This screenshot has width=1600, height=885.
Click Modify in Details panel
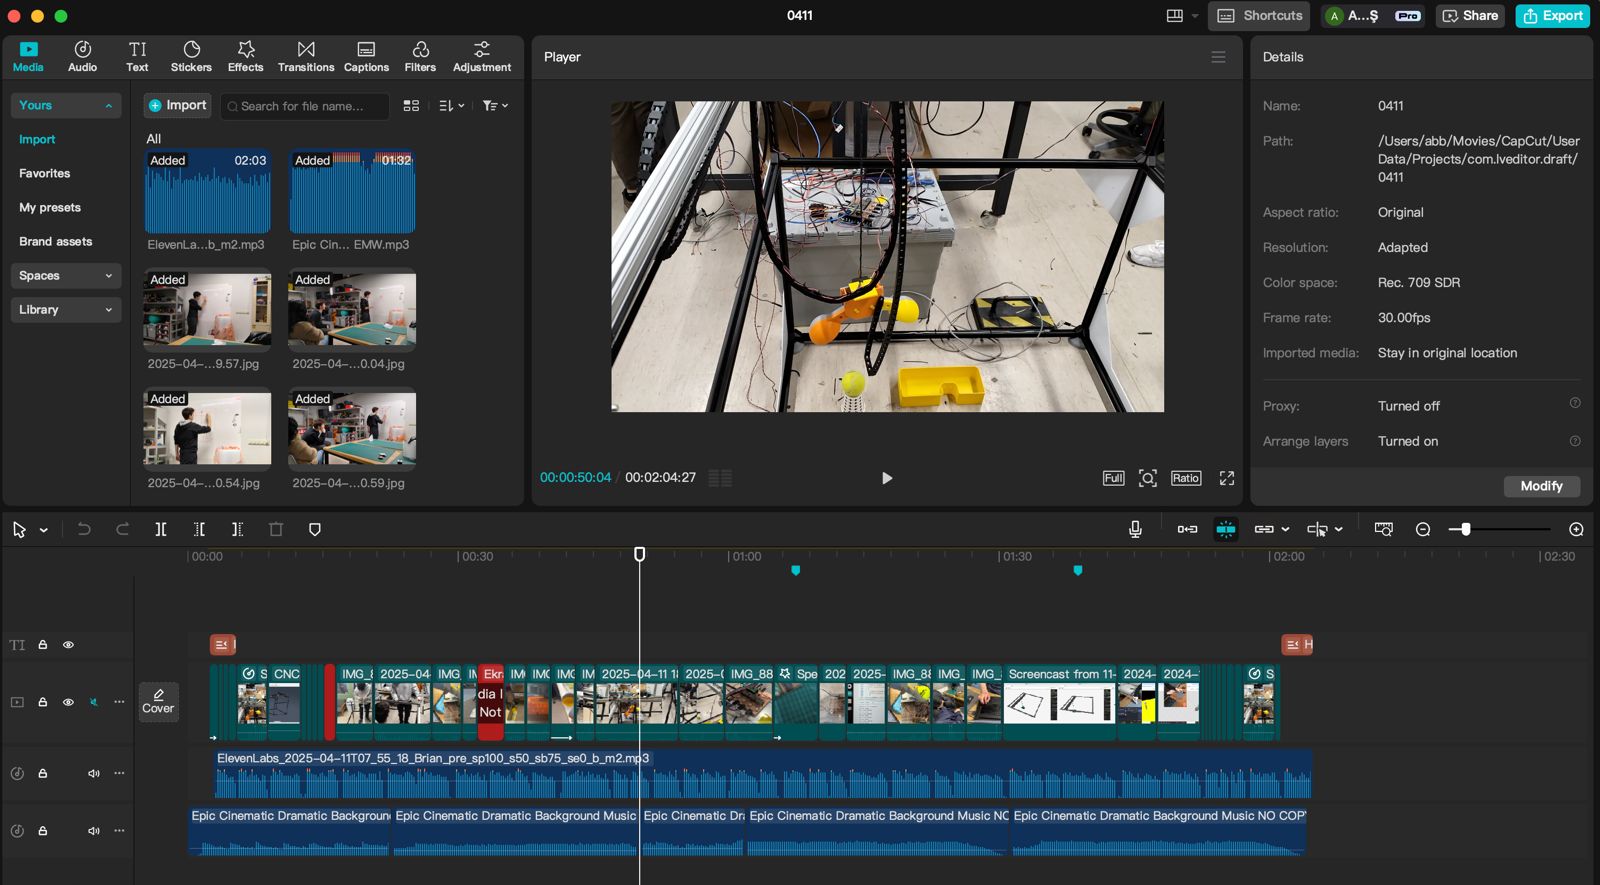click(1541, 486)
